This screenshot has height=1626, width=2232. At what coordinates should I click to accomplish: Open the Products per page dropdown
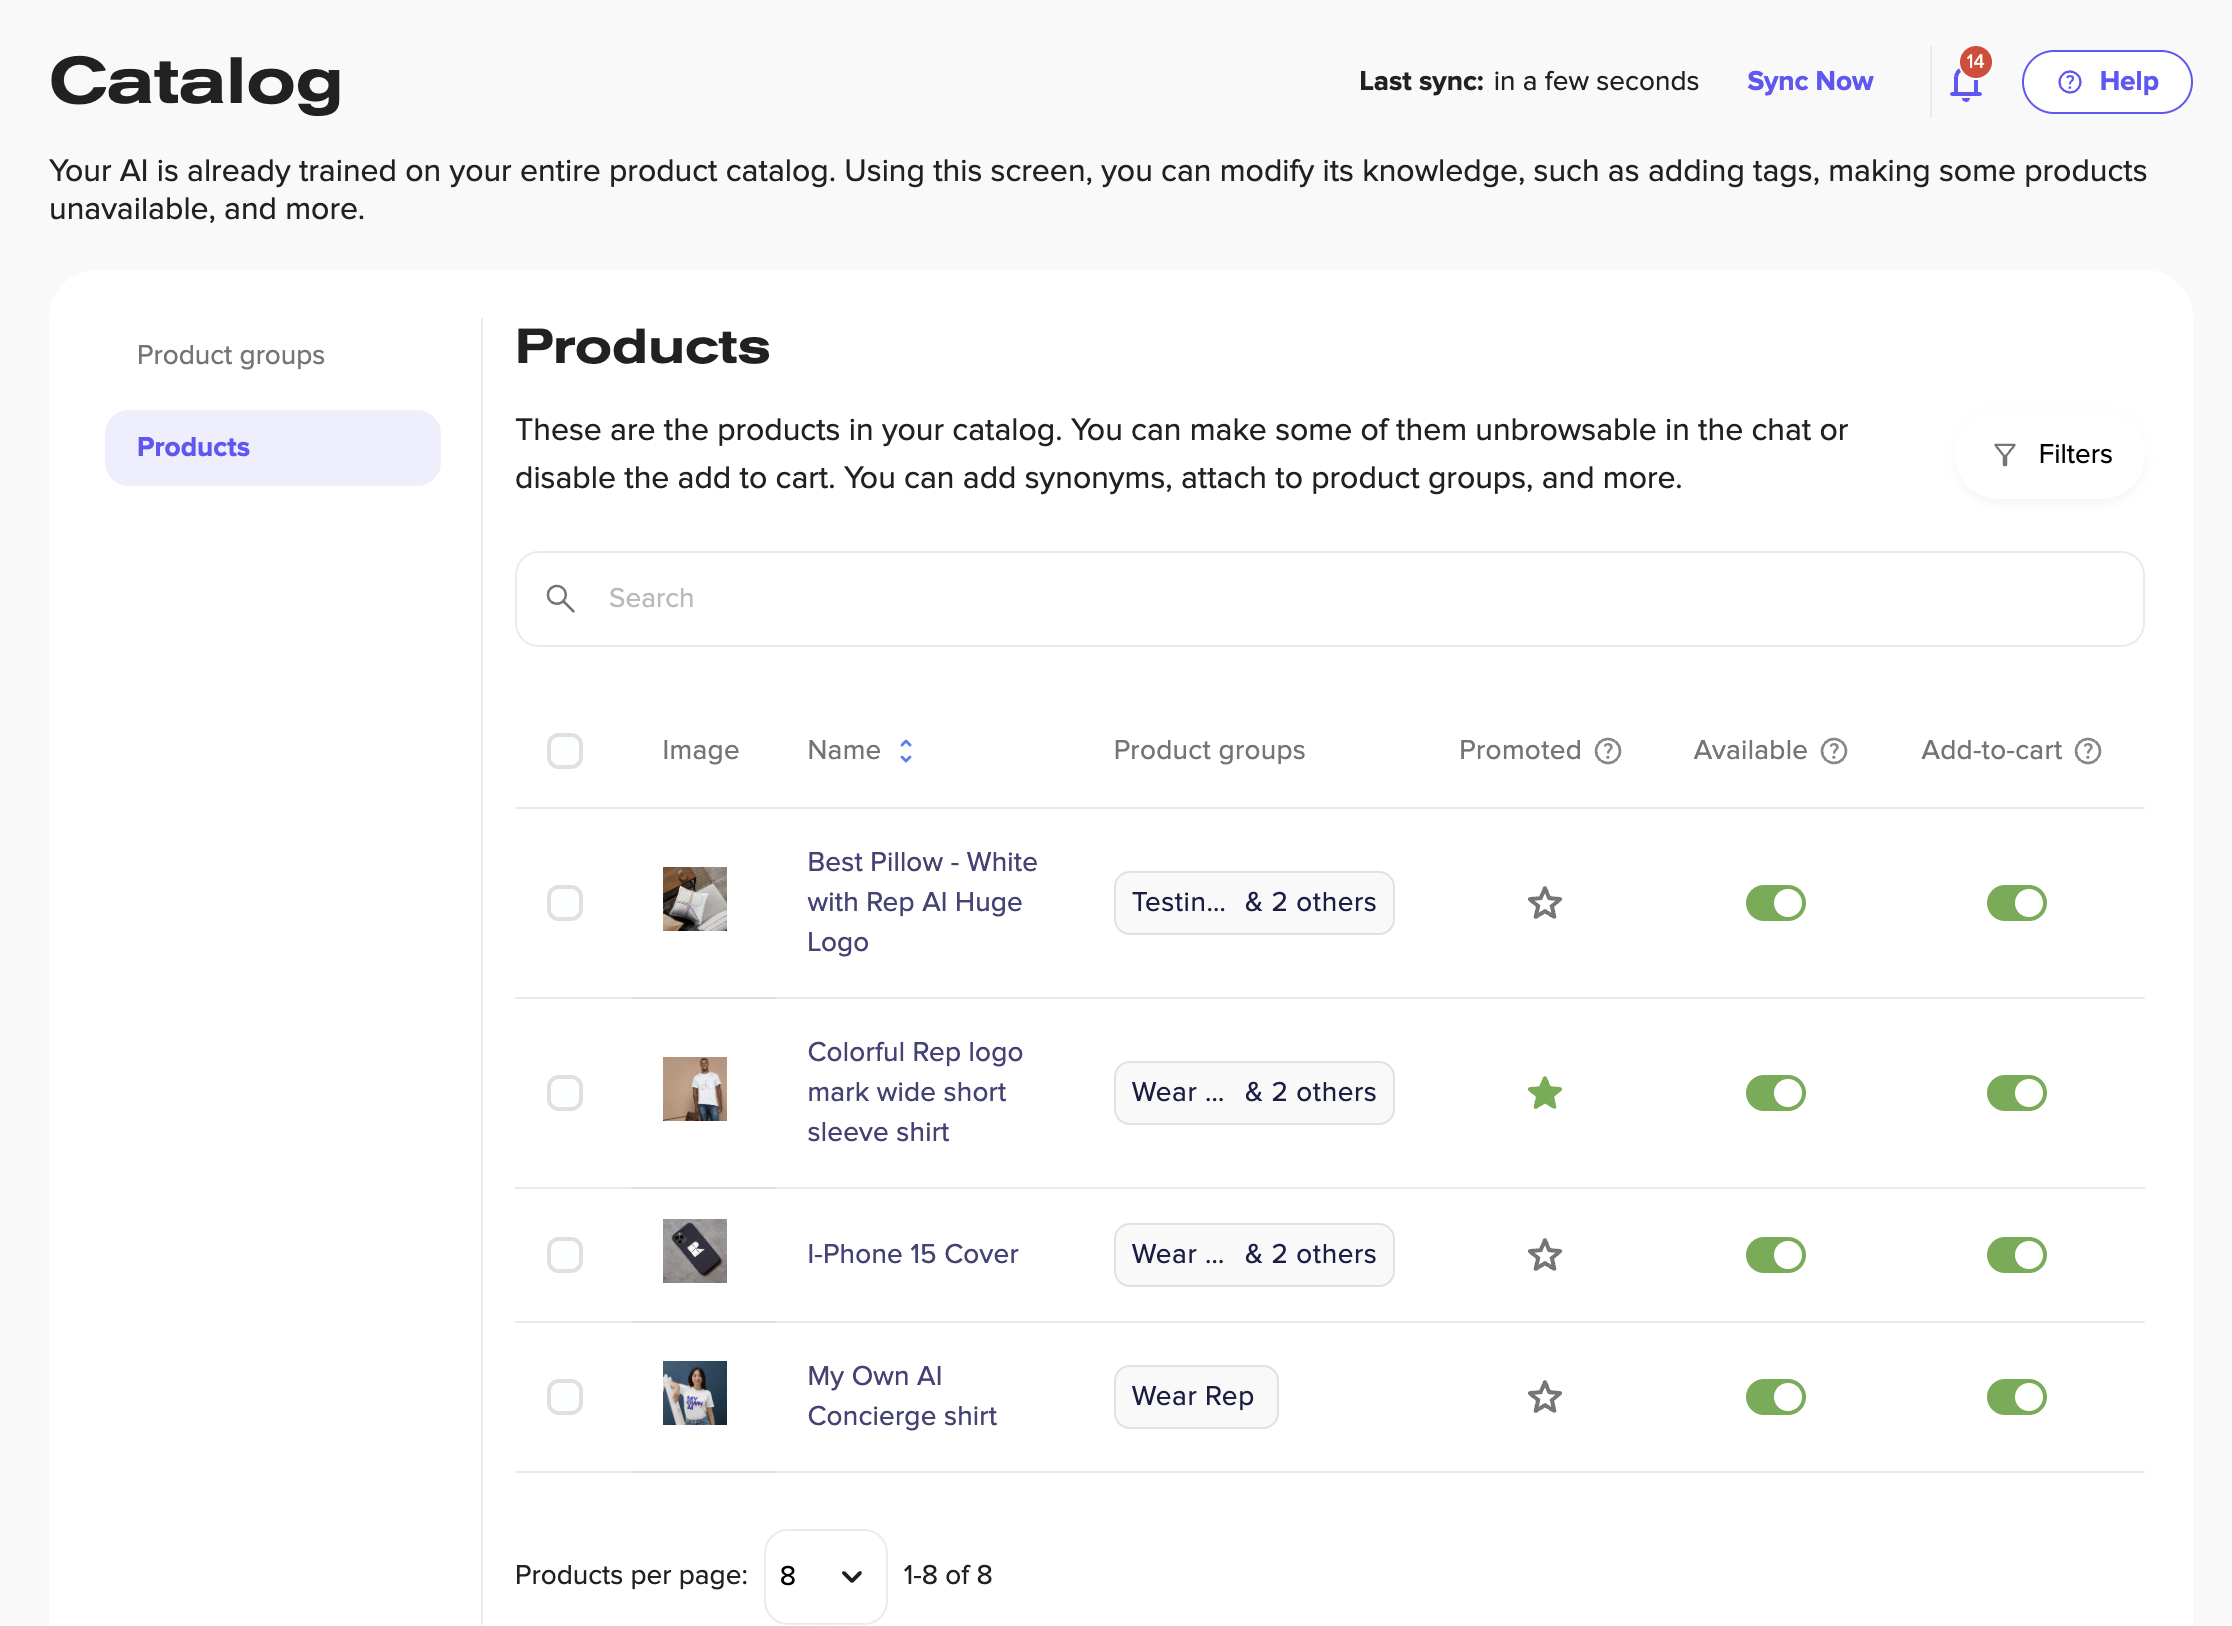[825, 1576]
